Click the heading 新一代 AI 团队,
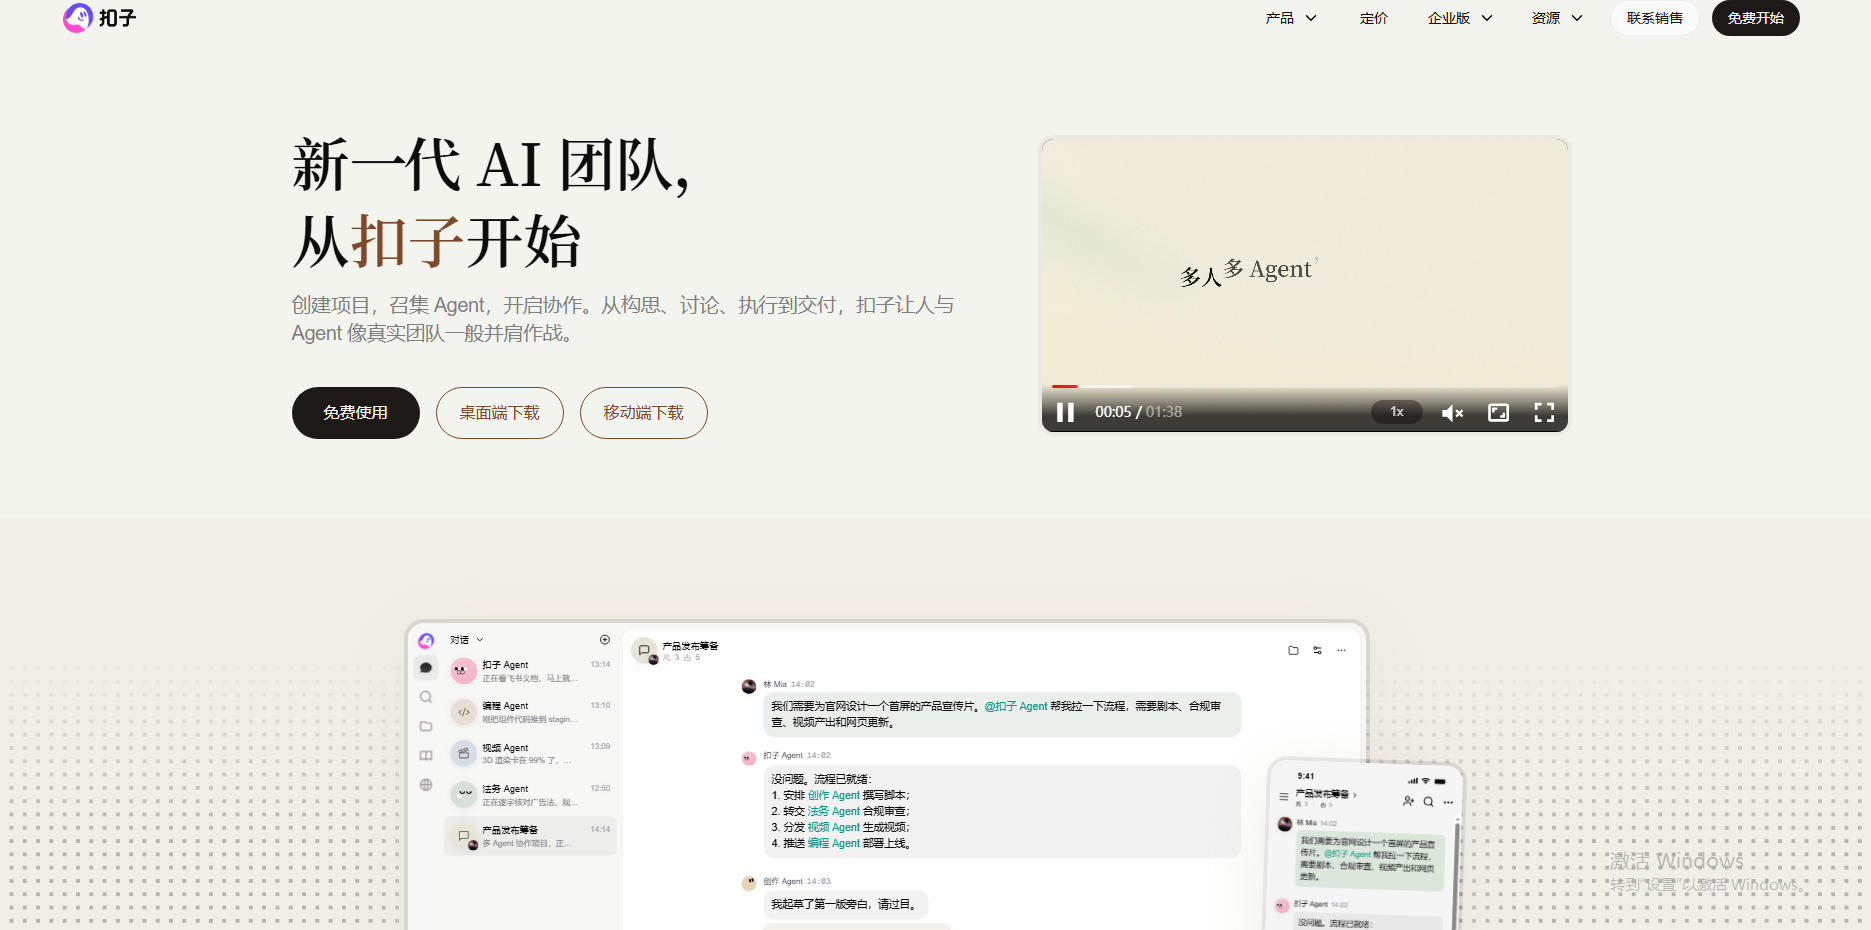This screenshot has height=930, width=1871. [x=491, y=165]
